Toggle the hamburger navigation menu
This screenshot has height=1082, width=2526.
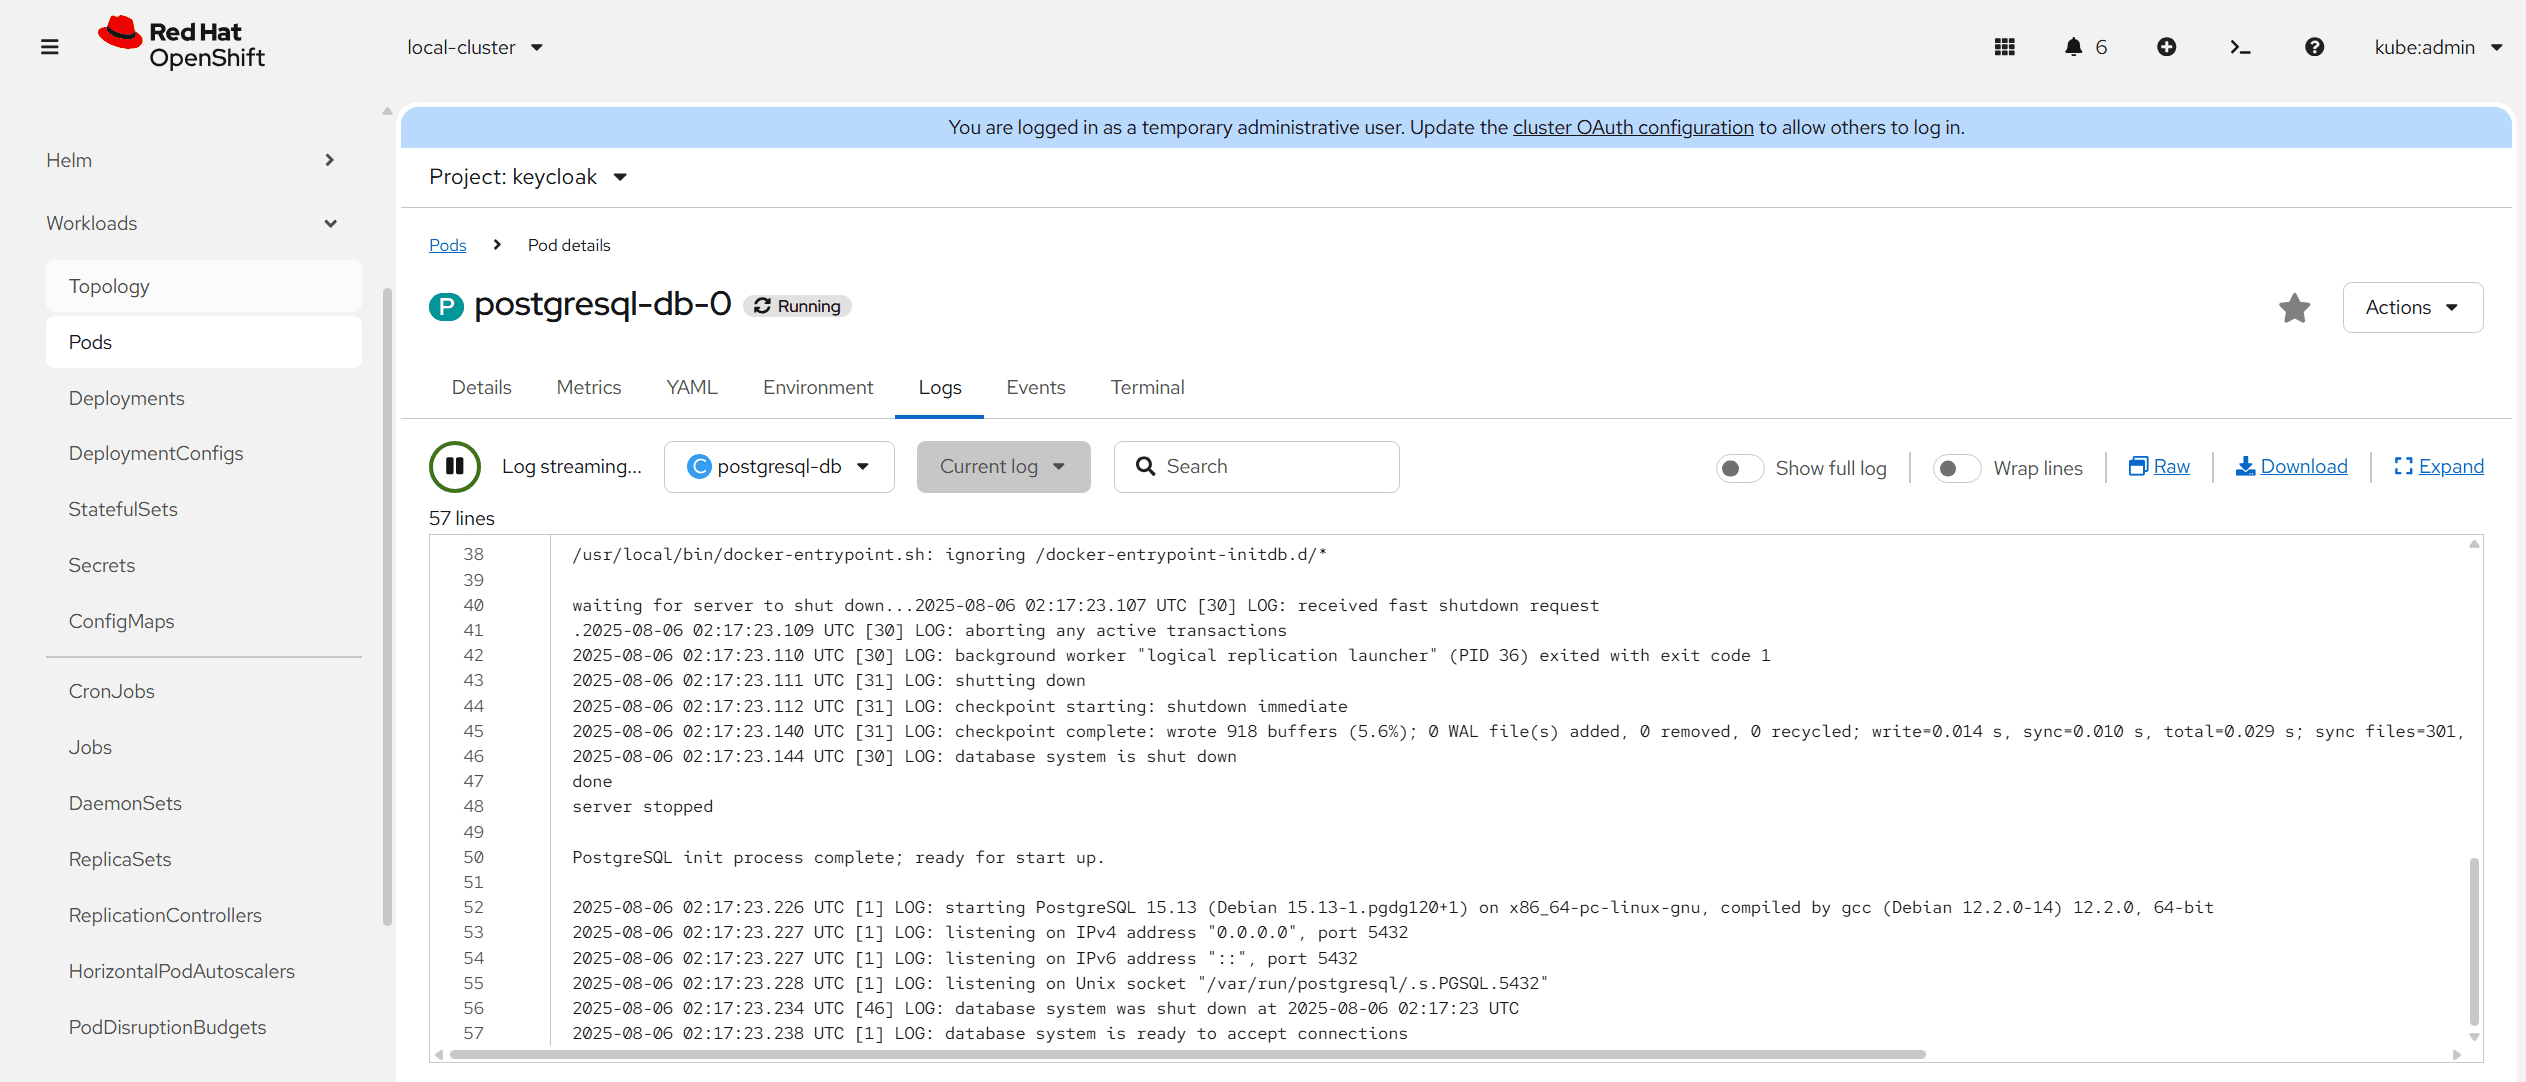click(x=49, y=47)
